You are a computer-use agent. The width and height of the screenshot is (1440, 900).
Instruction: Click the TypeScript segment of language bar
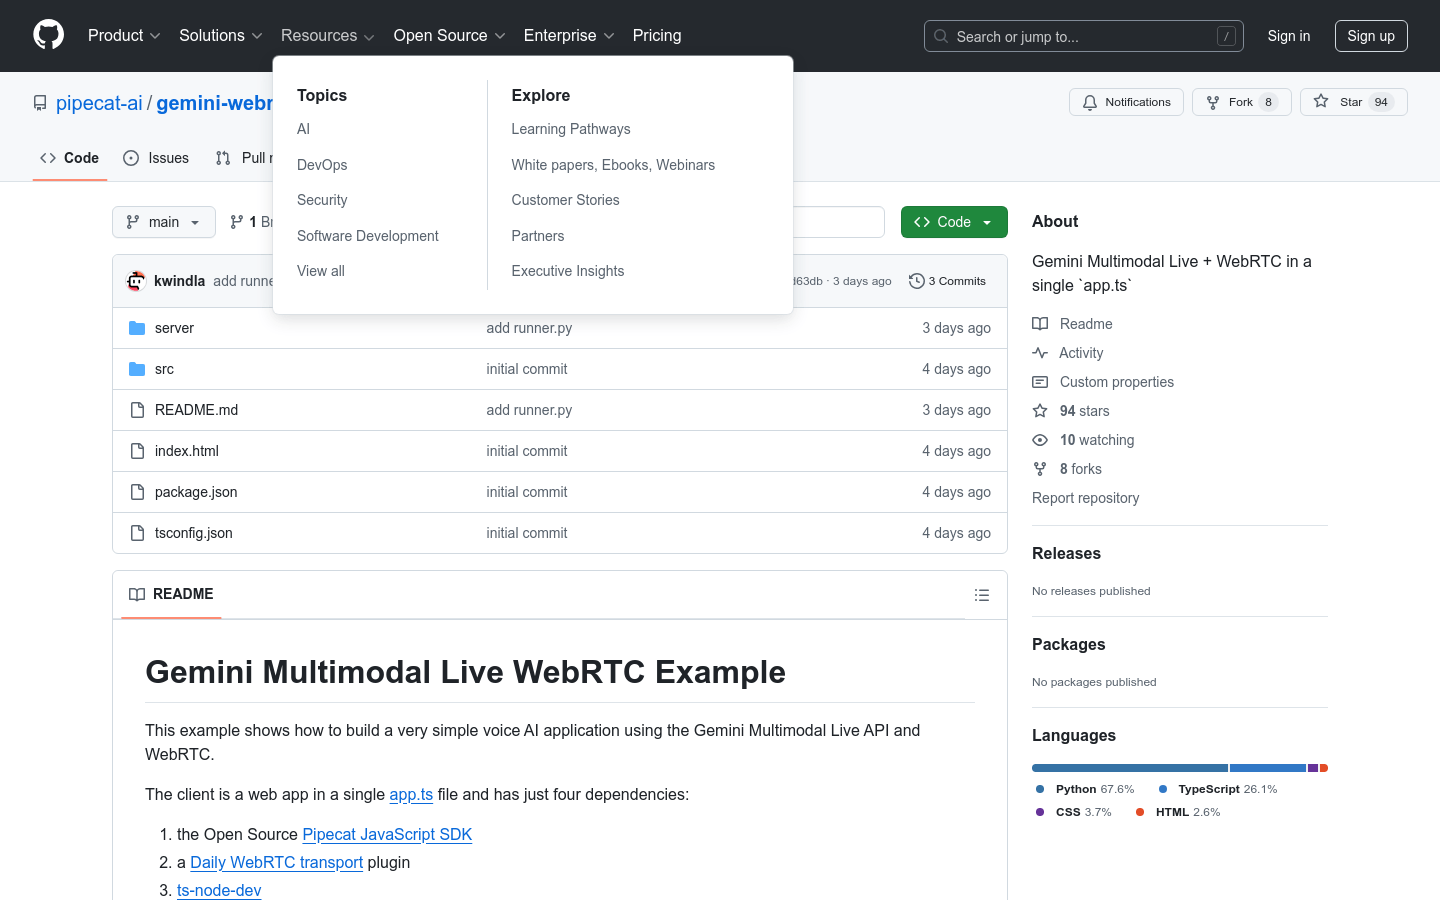(x=1268, y=768)
